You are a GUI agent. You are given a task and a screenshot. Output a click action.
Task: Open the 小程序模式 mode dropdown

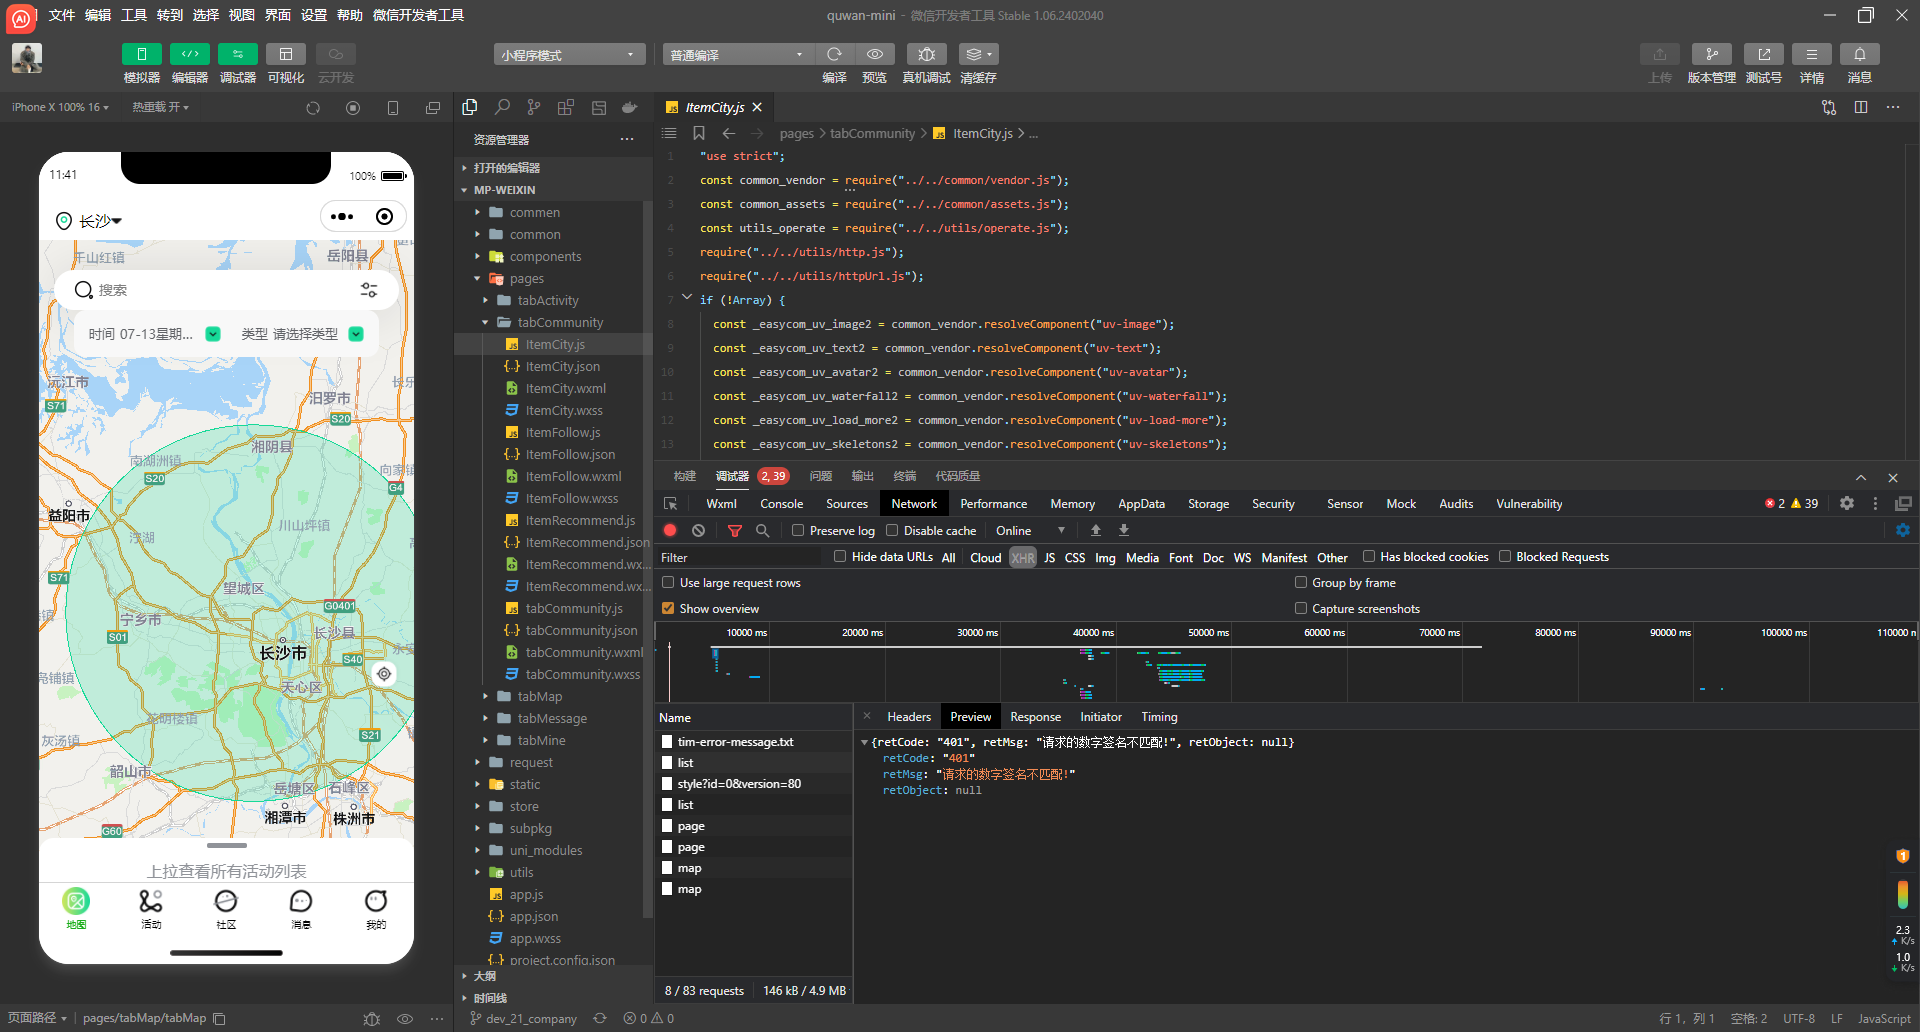pyautogui.click(x=568, y=55)
